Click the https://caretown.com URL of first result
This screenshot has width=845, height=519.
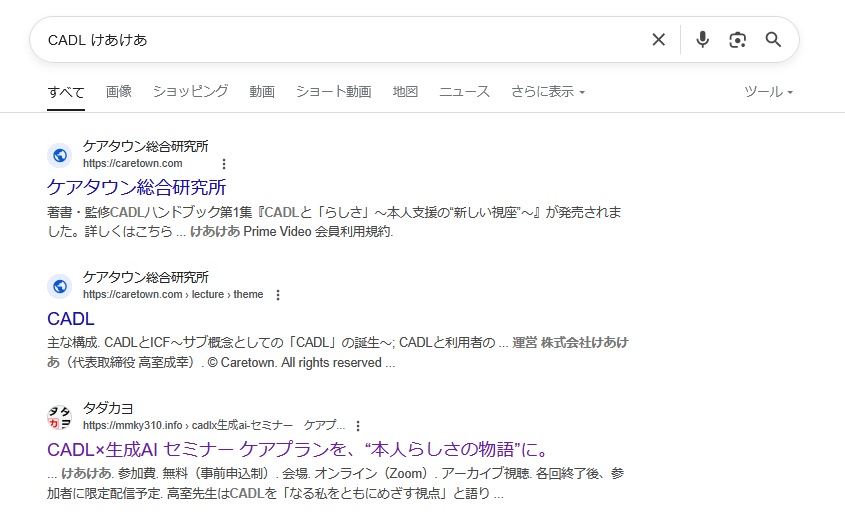(x=133, y=163)
